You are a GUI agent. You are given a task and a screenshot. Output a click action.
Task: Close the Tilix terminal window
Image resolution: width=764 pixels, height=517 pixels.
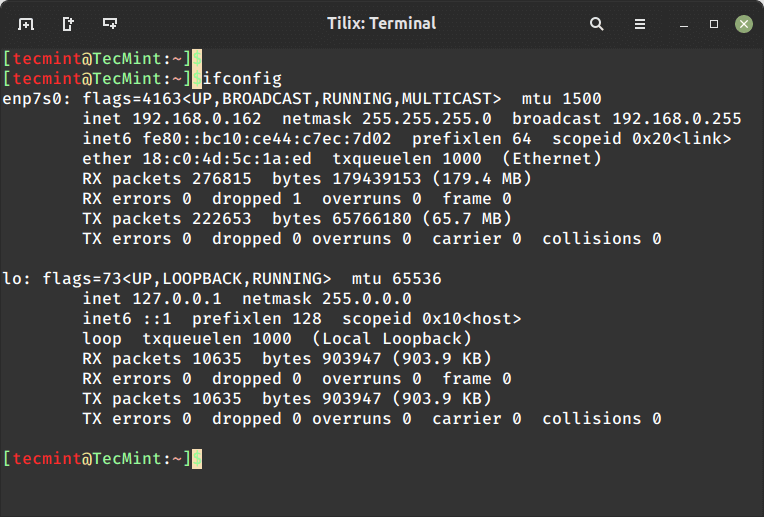[x=744, y=24]
